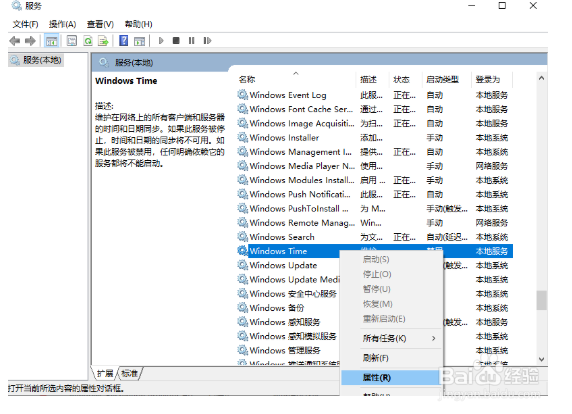Switch to the 标准 tab
Viewport: 572px width, 414px height.
pos(130,374)
